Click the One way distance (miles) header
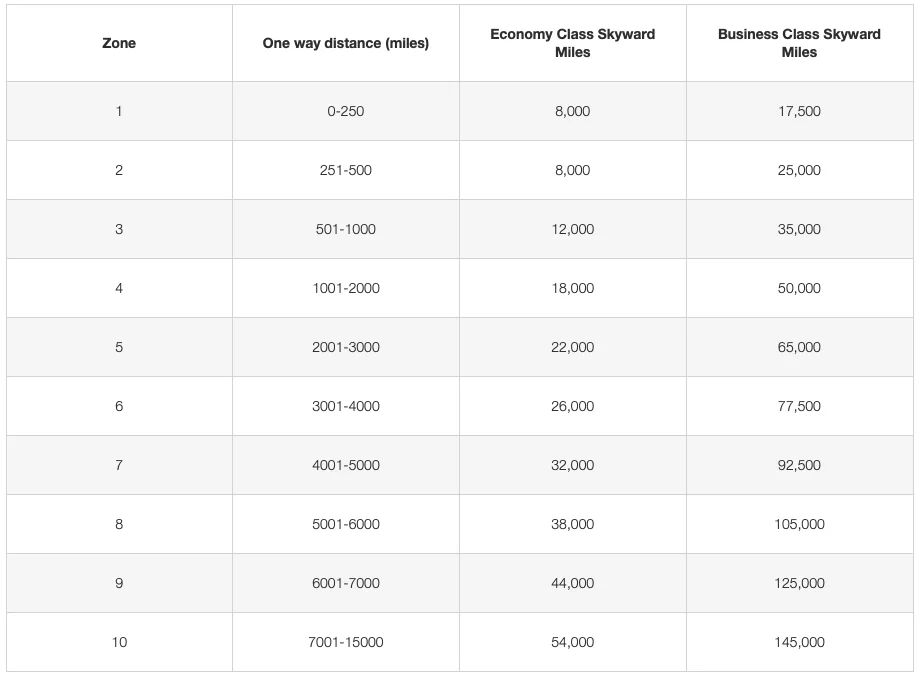Image resolution: width=923 pixels, height=681 pixels. point(345,43)
